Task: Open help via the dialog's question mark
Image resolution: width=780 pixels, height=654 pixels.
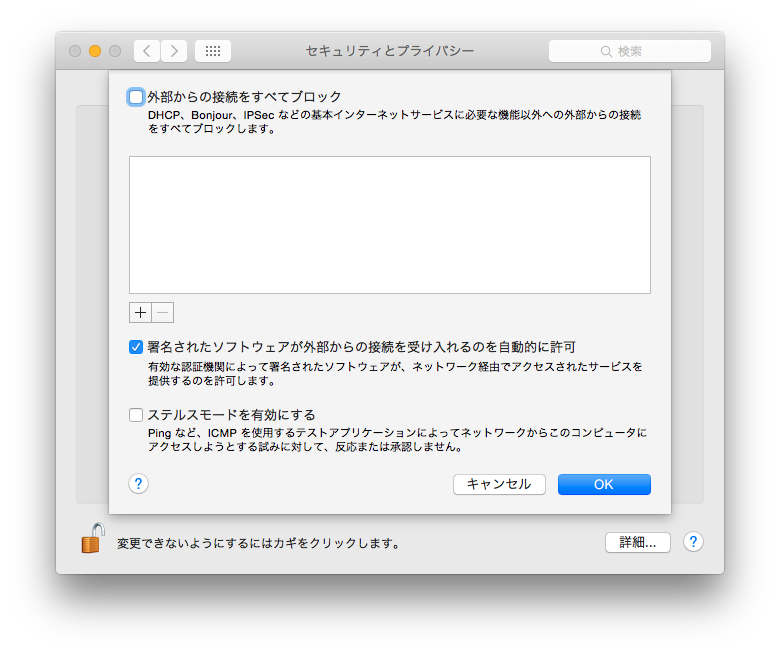Action: pos(138,483)
